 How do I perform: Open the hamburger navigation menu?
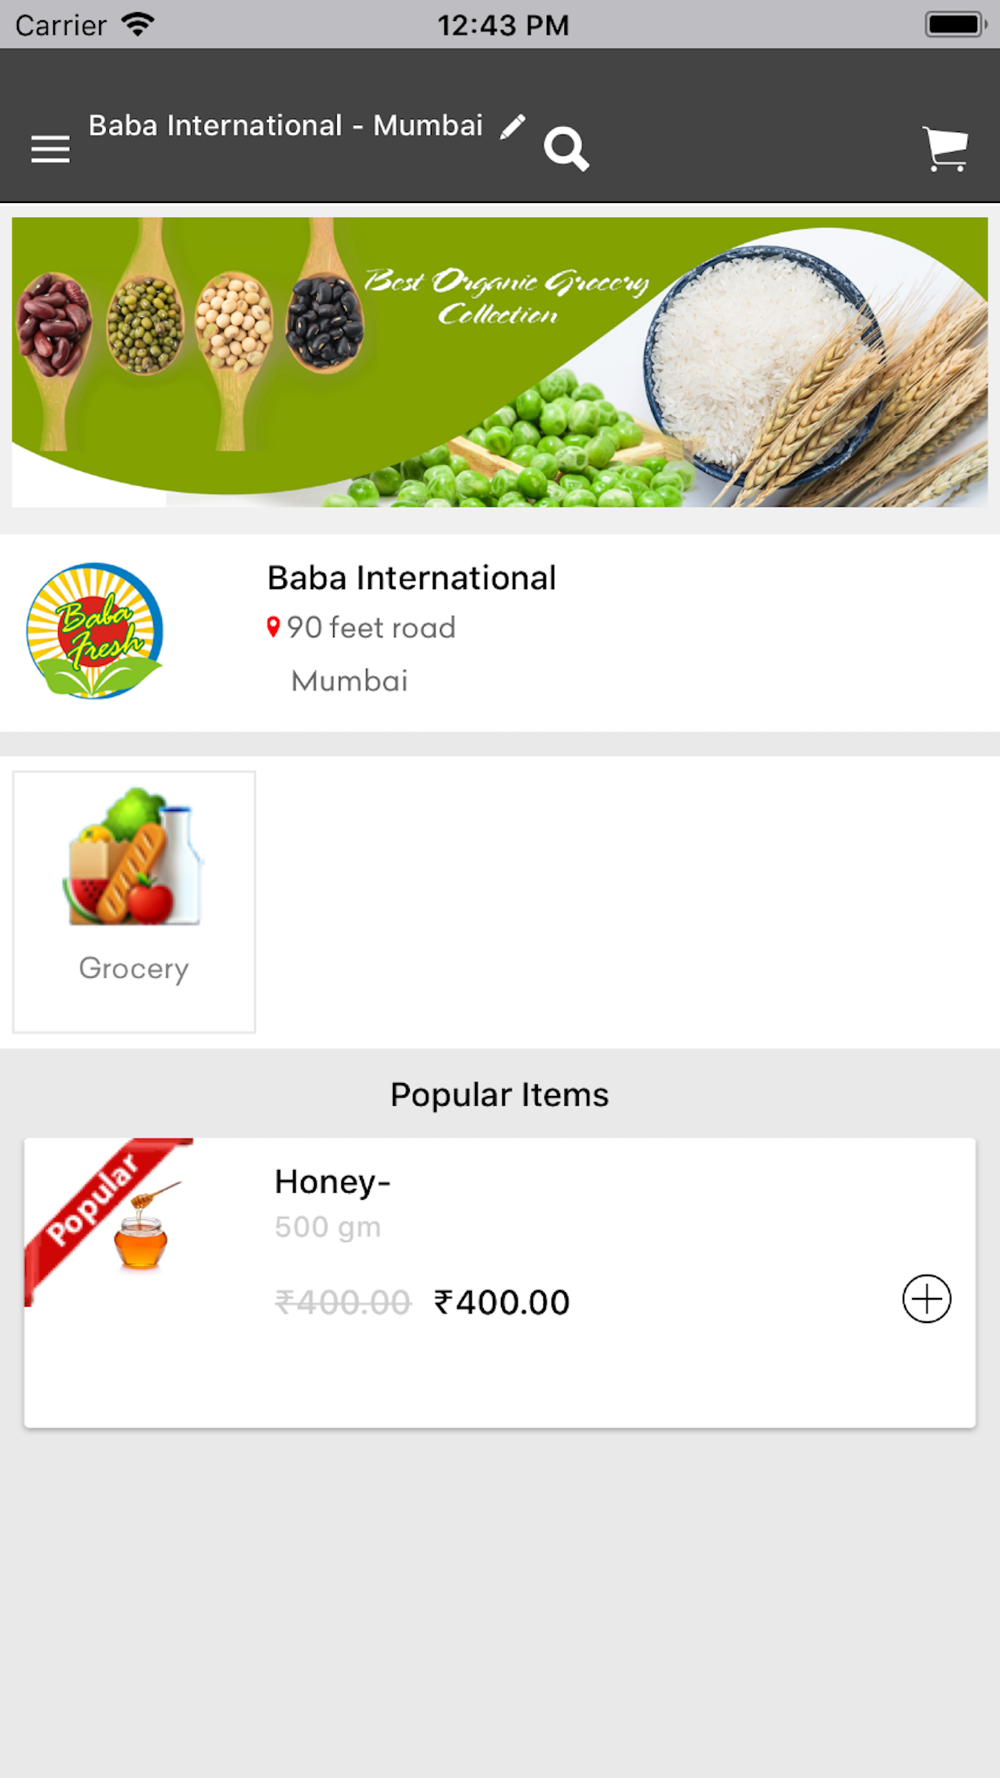coord(50,150)
